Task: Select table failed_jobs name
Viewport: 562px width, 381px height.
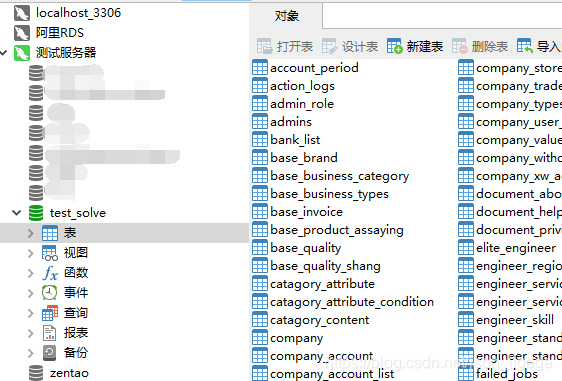Action: (x=507, y=374)
